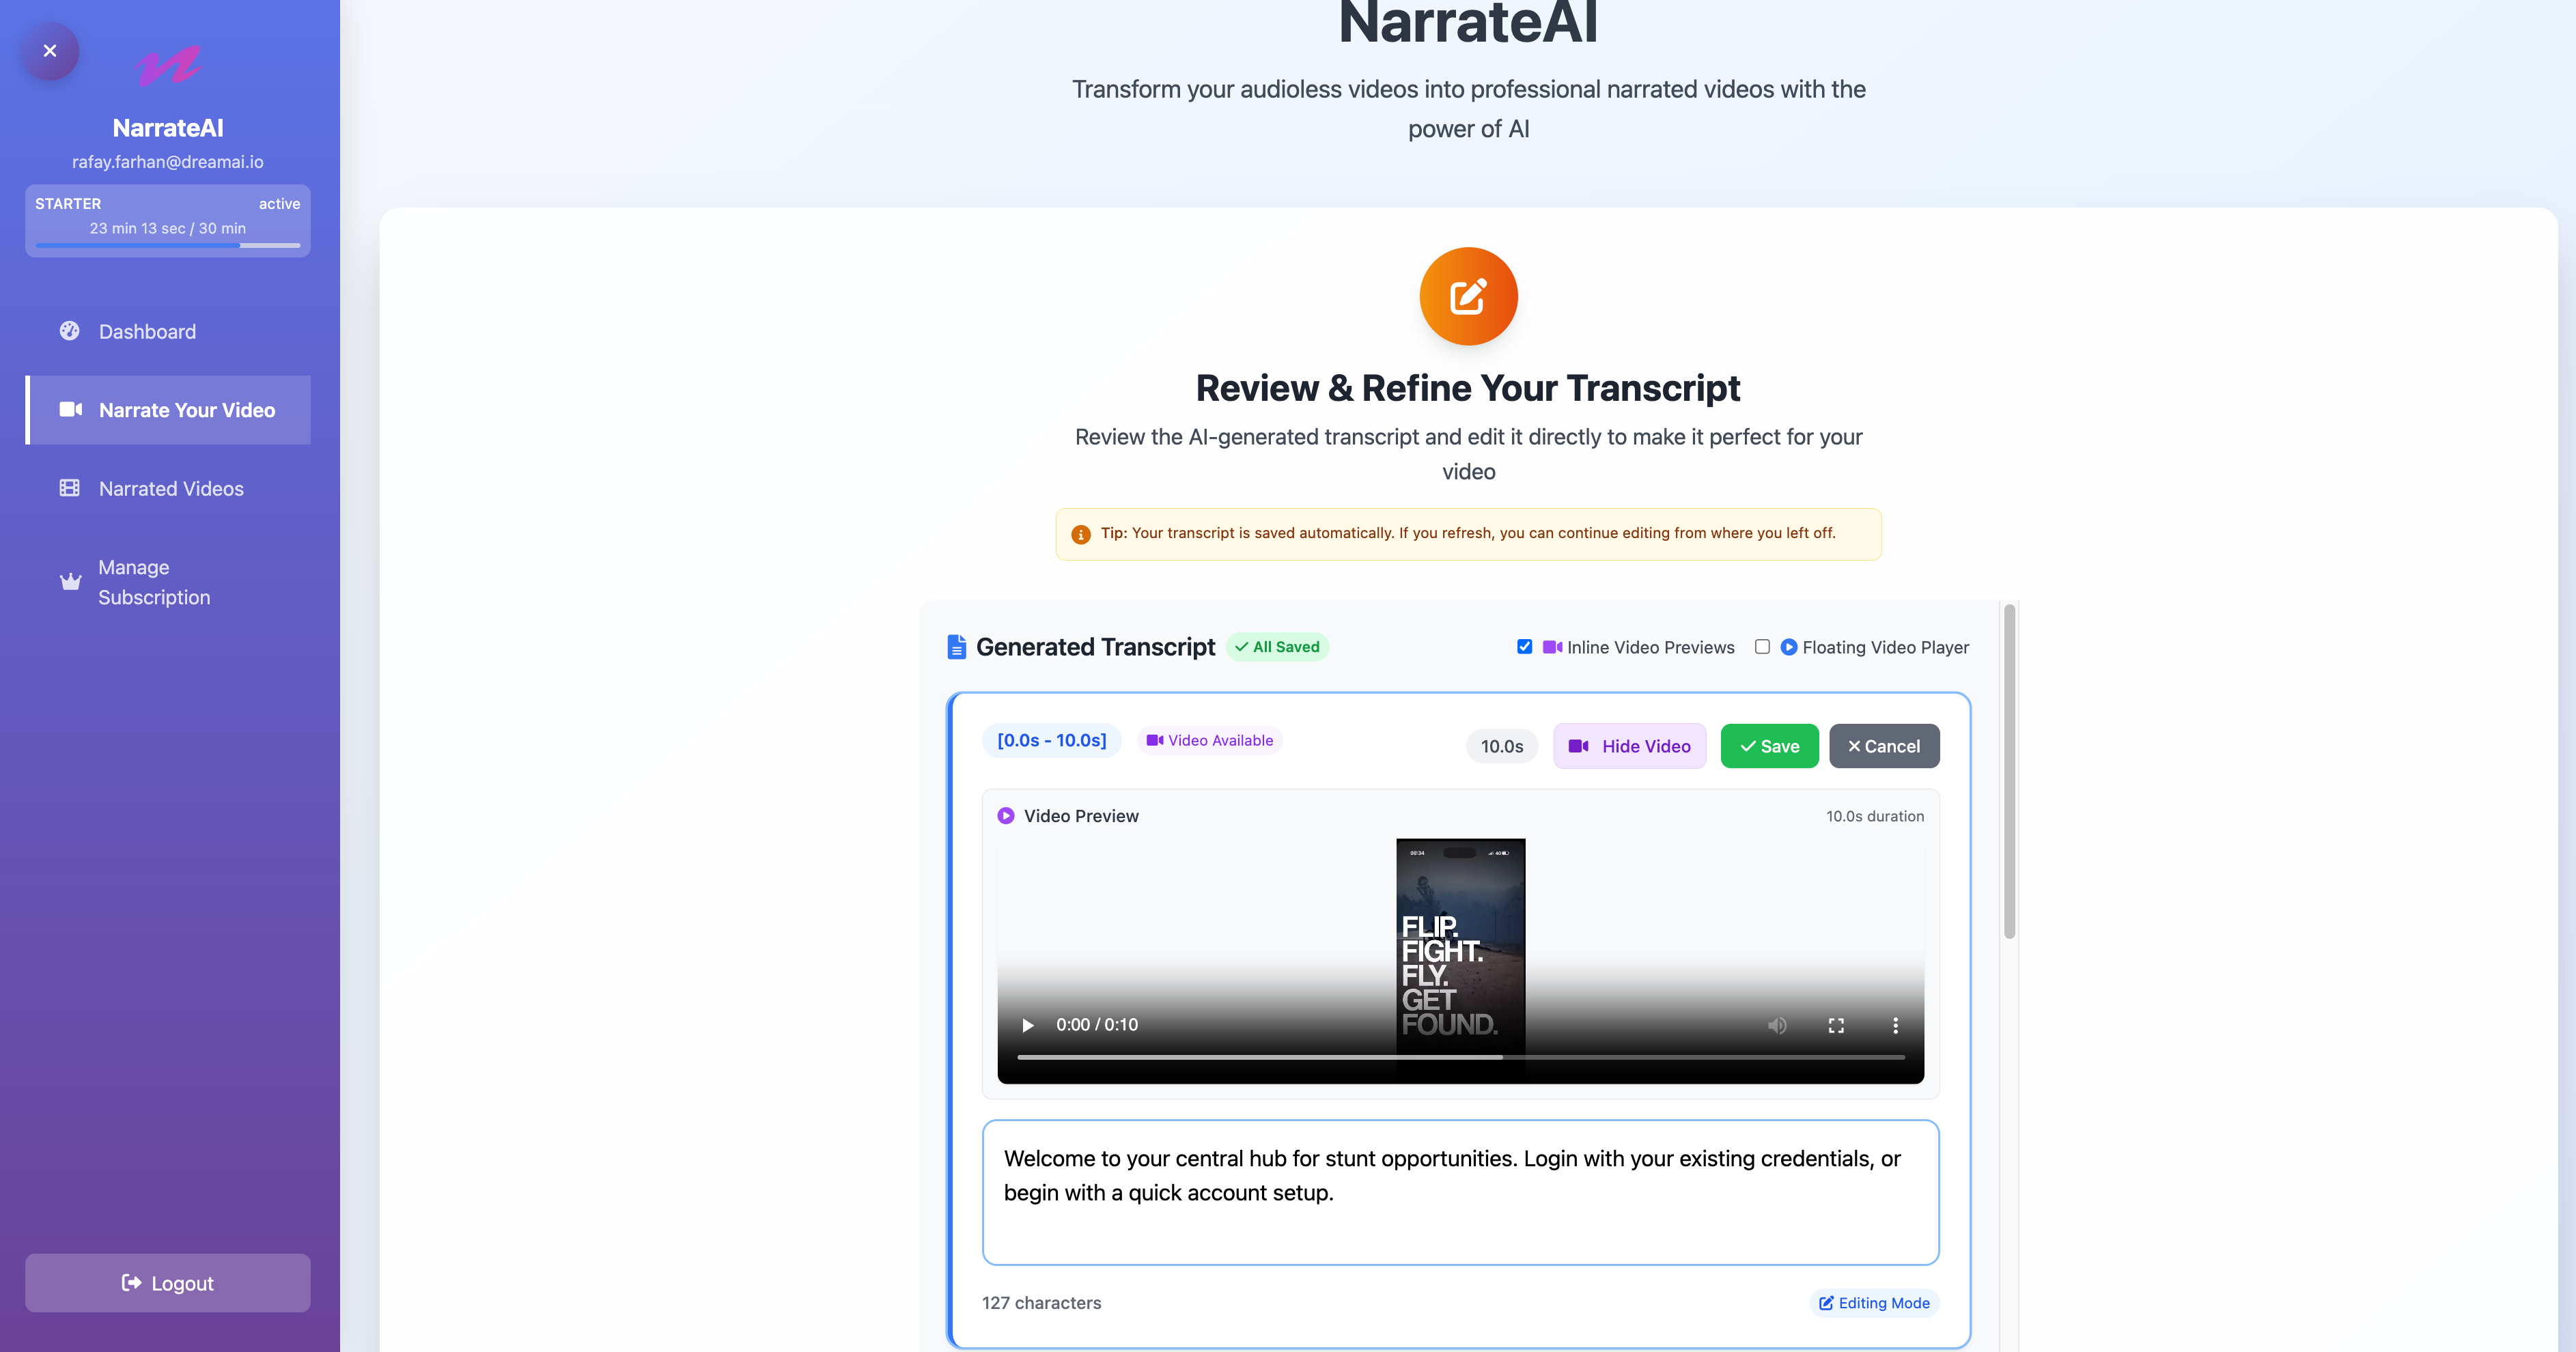Save the transcript segment
This screenshot has height=1352, width=2576.
tap(1769, 745)
